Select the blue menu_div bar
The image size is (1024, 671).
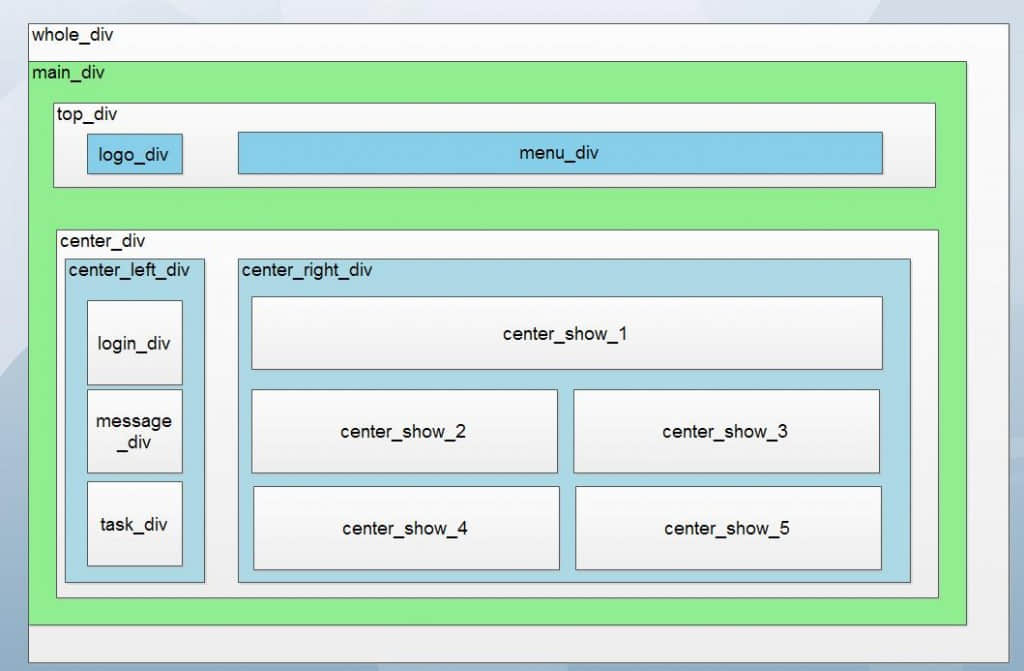[559, 153]
